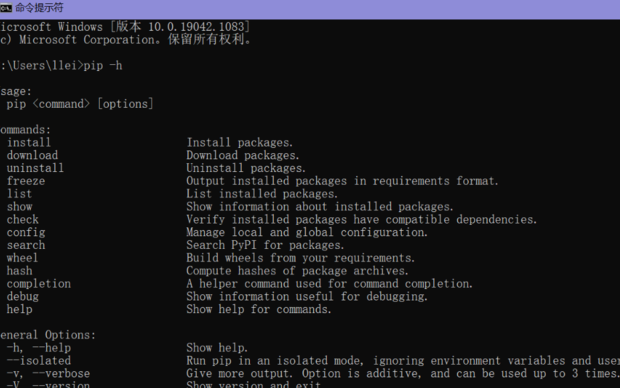
Task: Click the "wheel" command name
Action: pos(22,258)
